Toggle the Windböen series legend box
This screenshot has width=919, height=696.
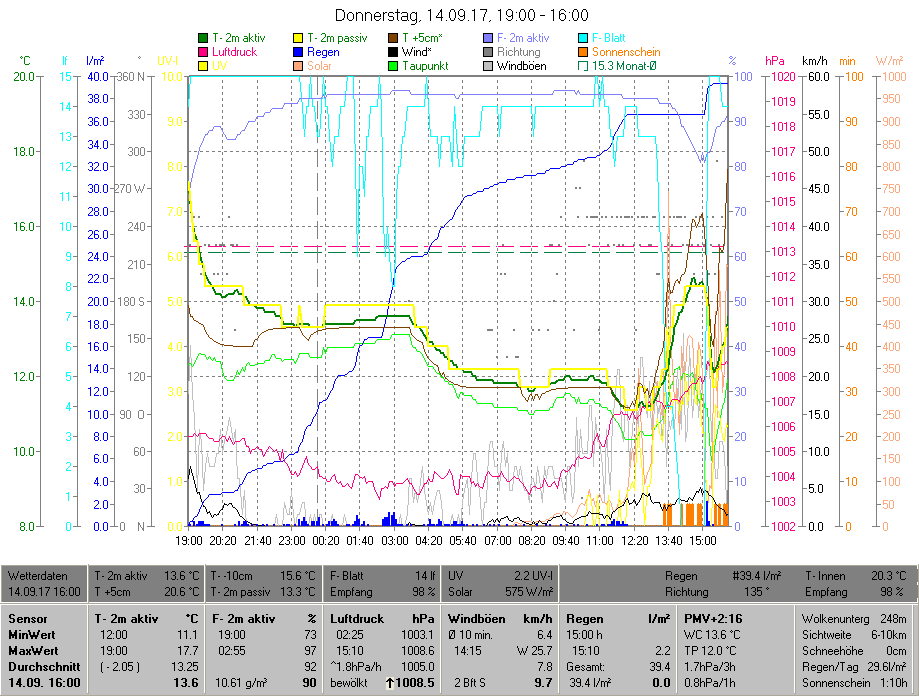point(489,66)
